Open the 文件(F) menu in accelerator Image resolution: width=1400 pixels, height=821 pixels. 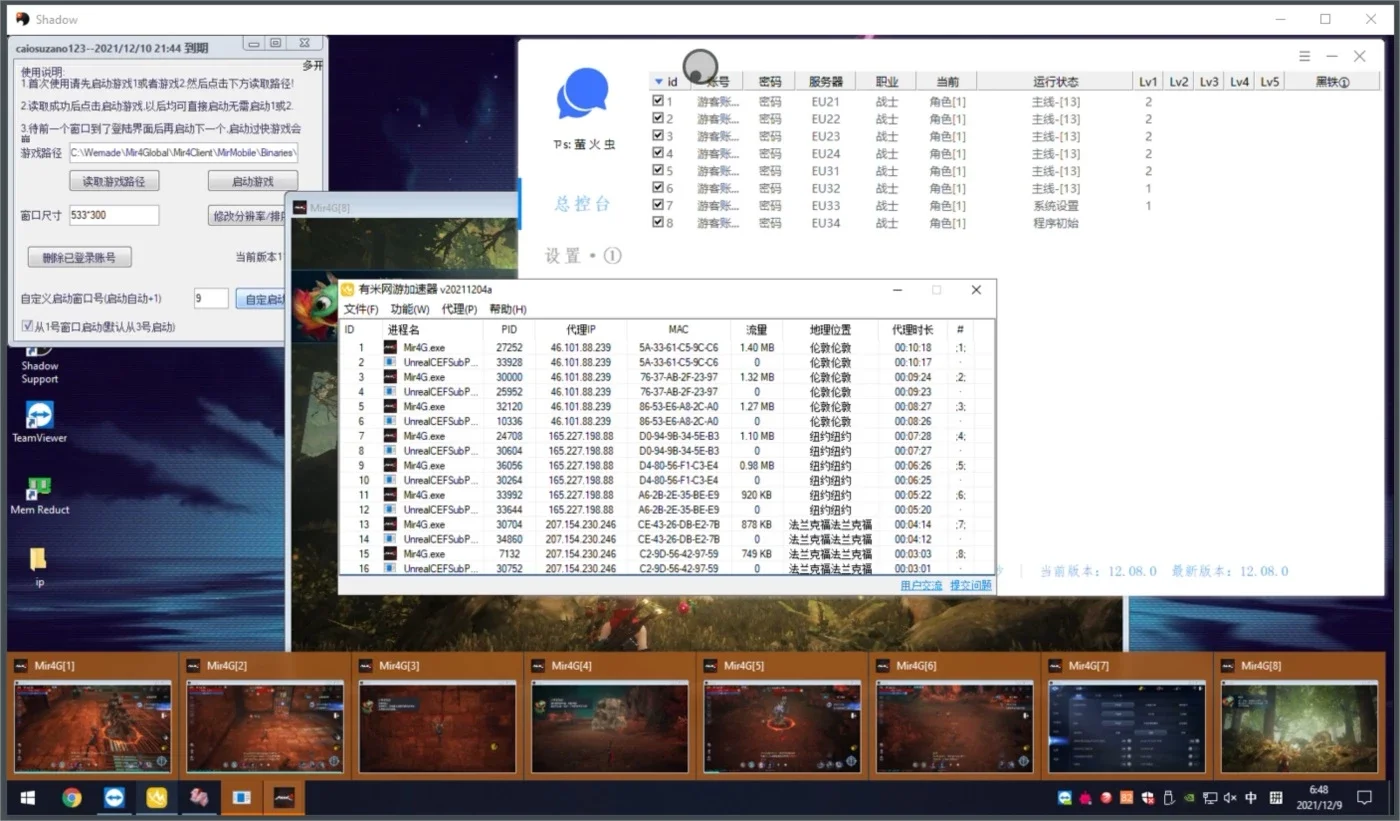[x=361, y=309]
